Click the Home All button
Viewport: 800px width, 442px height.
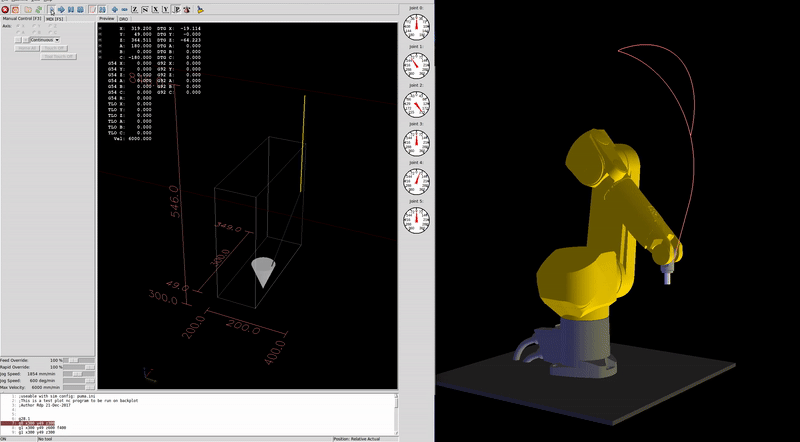point(27,48)
